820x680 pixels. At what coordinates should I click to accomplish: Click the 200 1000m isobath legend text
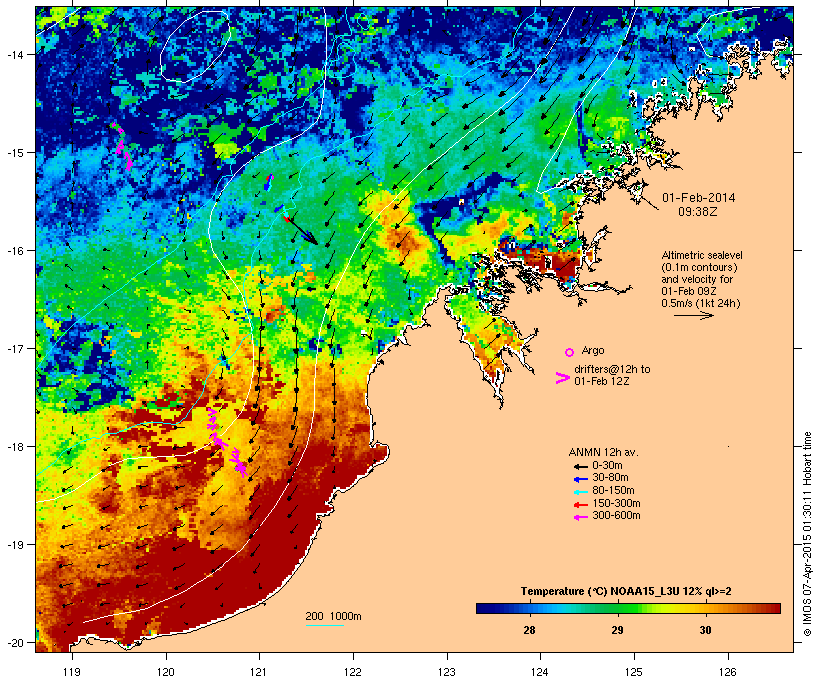coord(333,616)
